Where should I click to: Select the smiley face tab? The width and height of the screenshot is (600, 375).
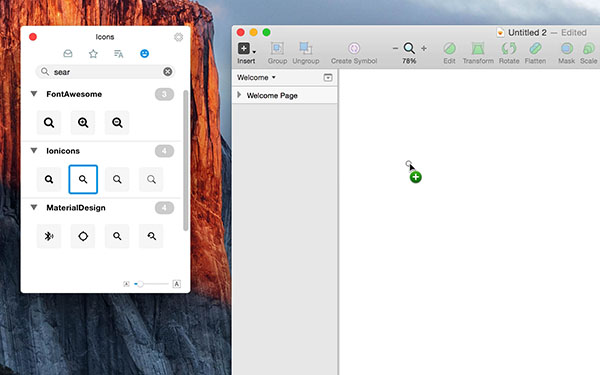tap(144, 54)
